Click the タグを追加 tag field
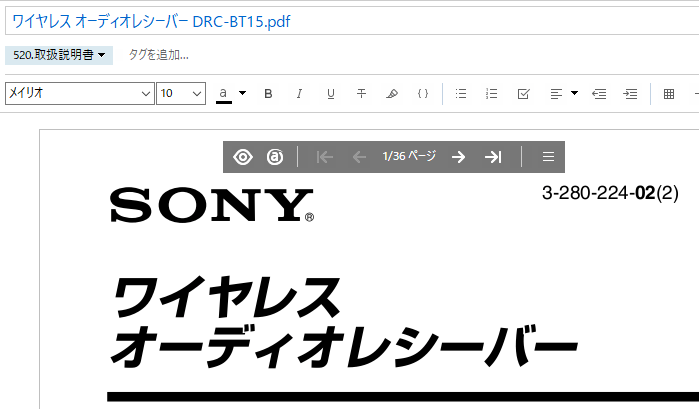Image resolution: width=699 pixels, height=409 pixels. (x=158, y=55)
